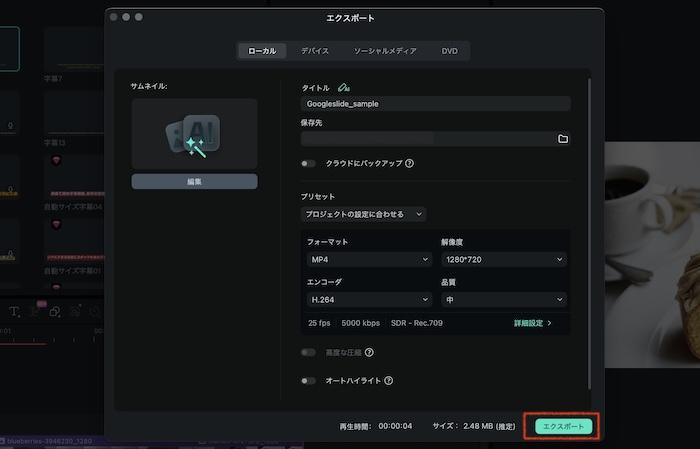Click the 5000 kbps bitrate text
Viewport: 700px width, 449px height.
[361, 323]
